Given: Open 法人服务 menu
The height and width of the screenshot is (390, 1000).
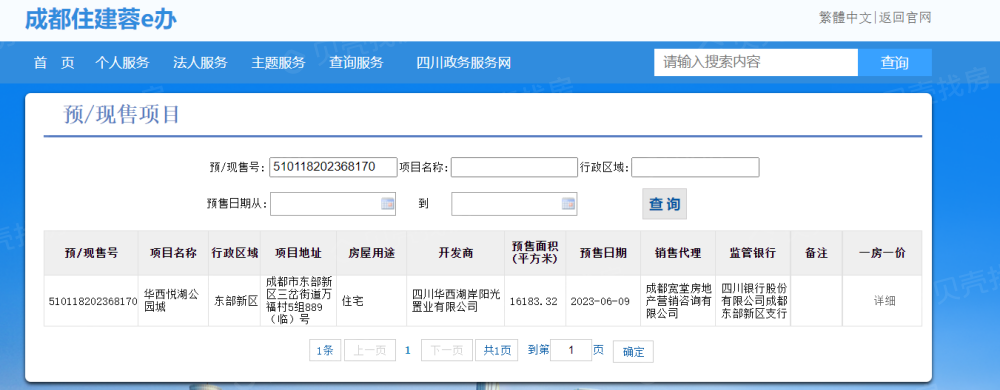Looking at the screenshot, I should [x=200, y=62].
